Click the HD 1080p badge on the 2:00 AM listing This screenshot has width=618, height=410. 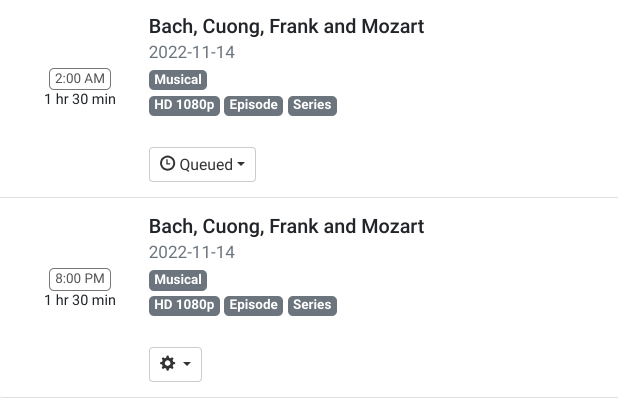pos(184,105)
